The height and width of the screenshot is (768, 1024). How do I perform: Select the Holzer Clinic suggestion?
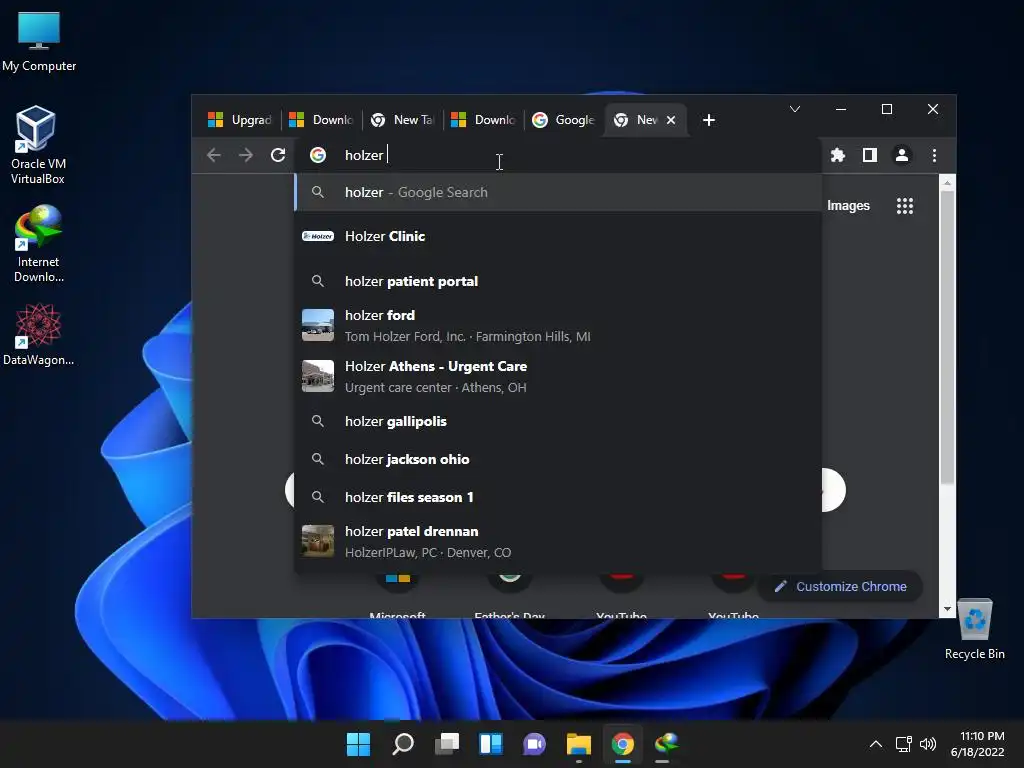(558, 236)
